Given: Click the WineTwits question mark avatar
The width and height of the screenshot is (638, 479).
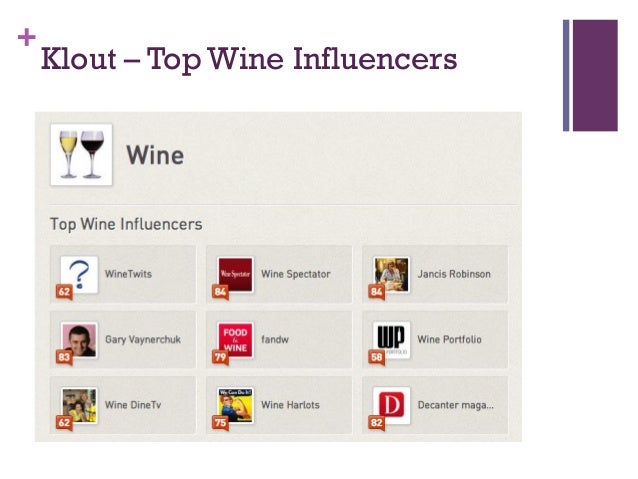Looking at the screenshot, I should pos(79,274).
